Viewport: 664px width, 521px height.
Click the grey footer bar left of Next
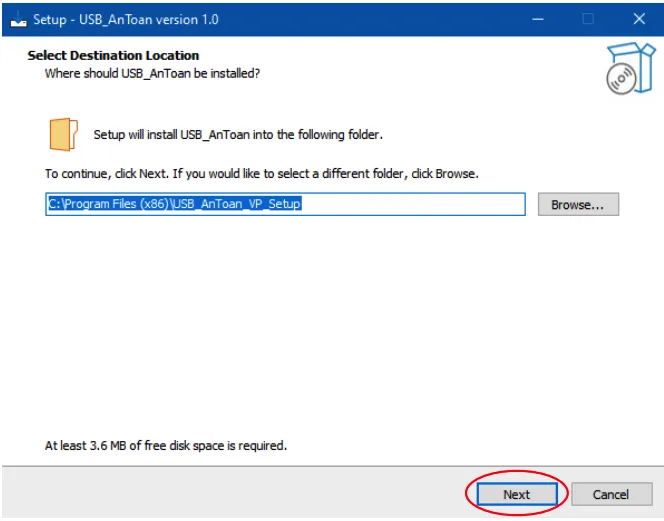click(230, 494)
